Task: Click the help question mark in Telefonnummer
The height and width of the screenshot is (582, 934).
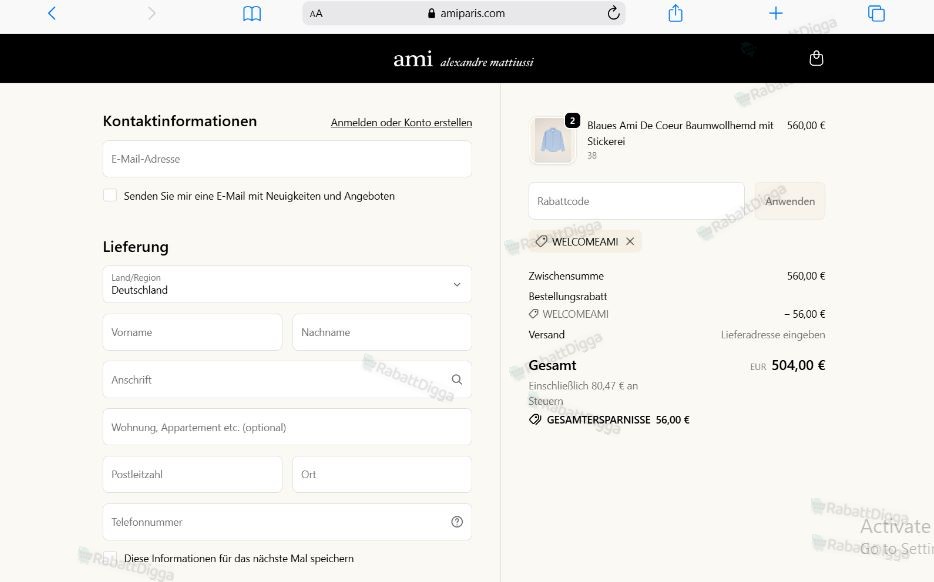Action: coord(457,522)
